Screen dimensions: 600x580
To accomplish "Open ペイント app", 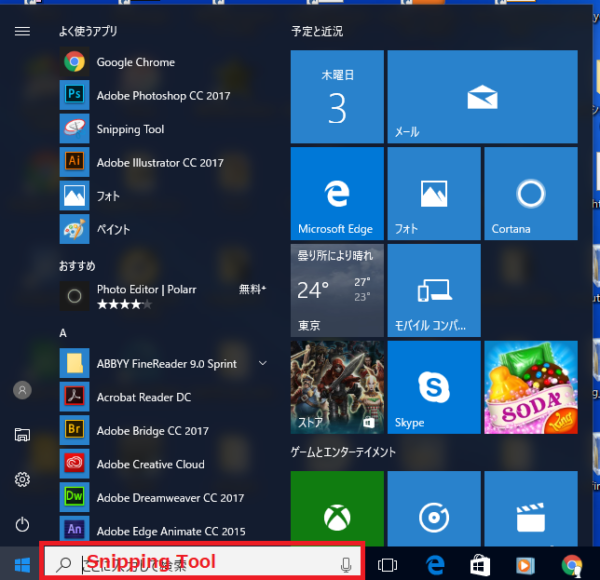I will point(163,229).
